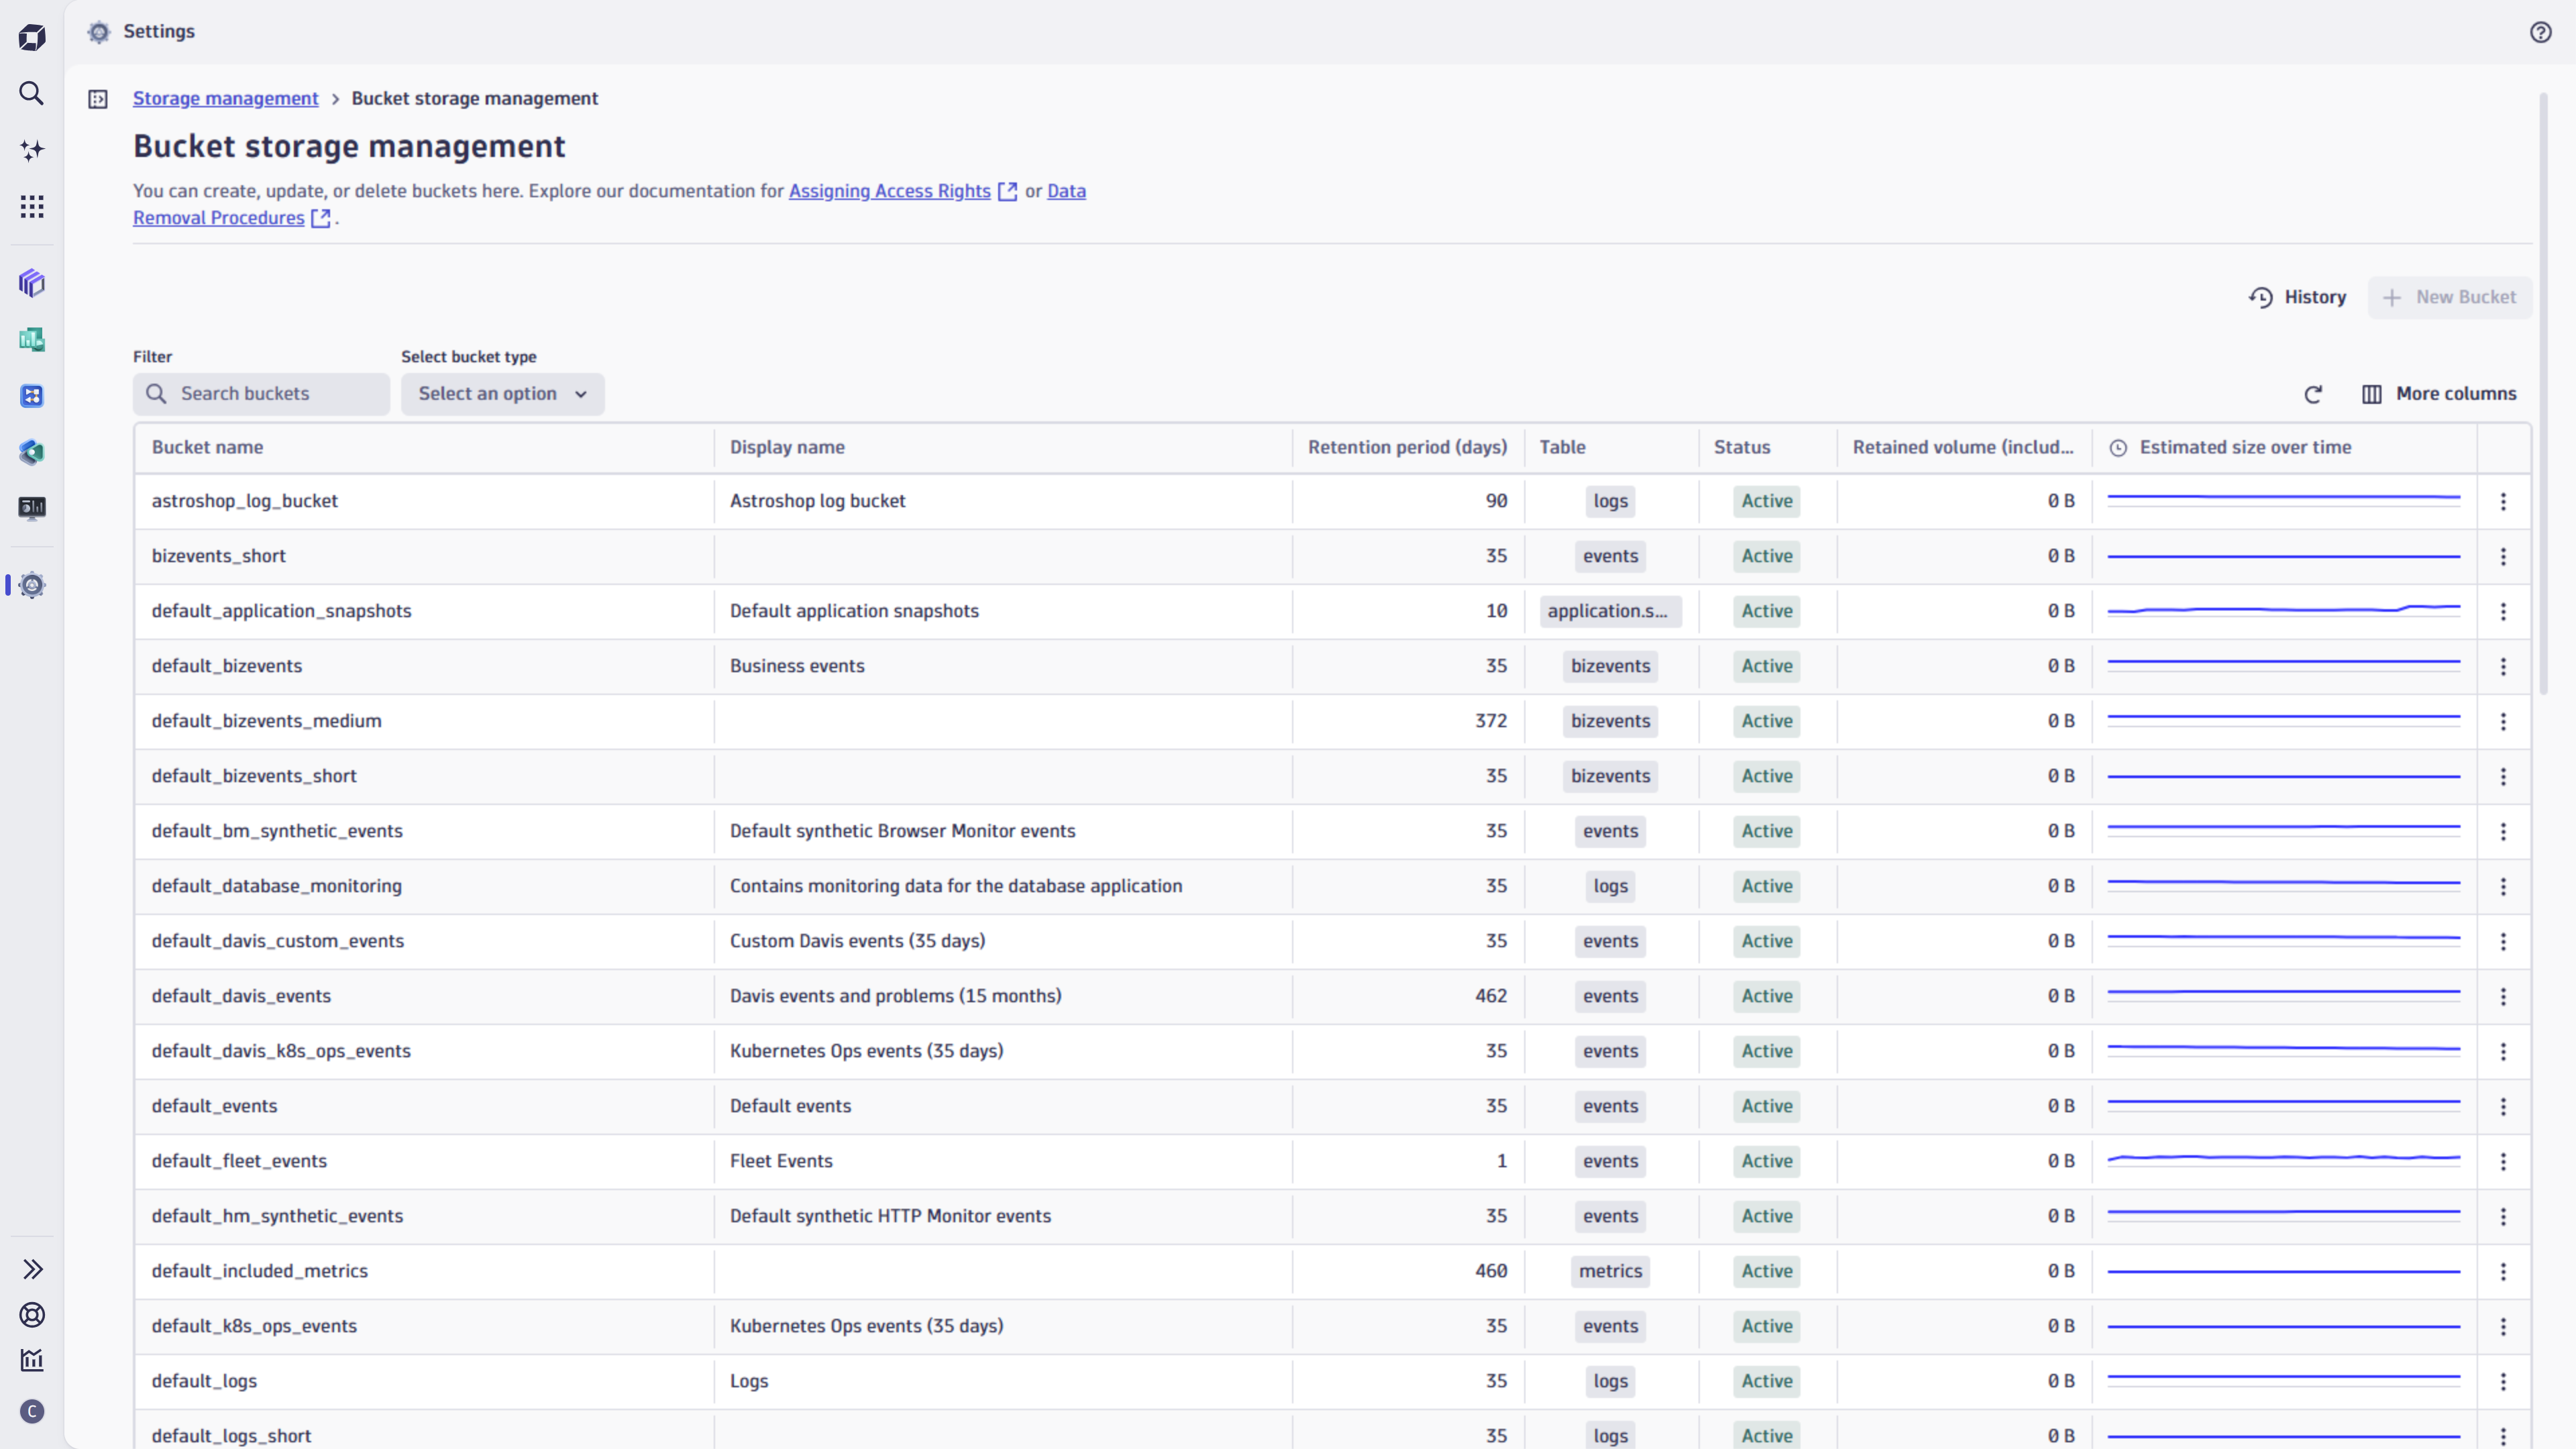Open row actions for default_davis_events
The image size is (2576, 1449).
(x=2503, y=996)
